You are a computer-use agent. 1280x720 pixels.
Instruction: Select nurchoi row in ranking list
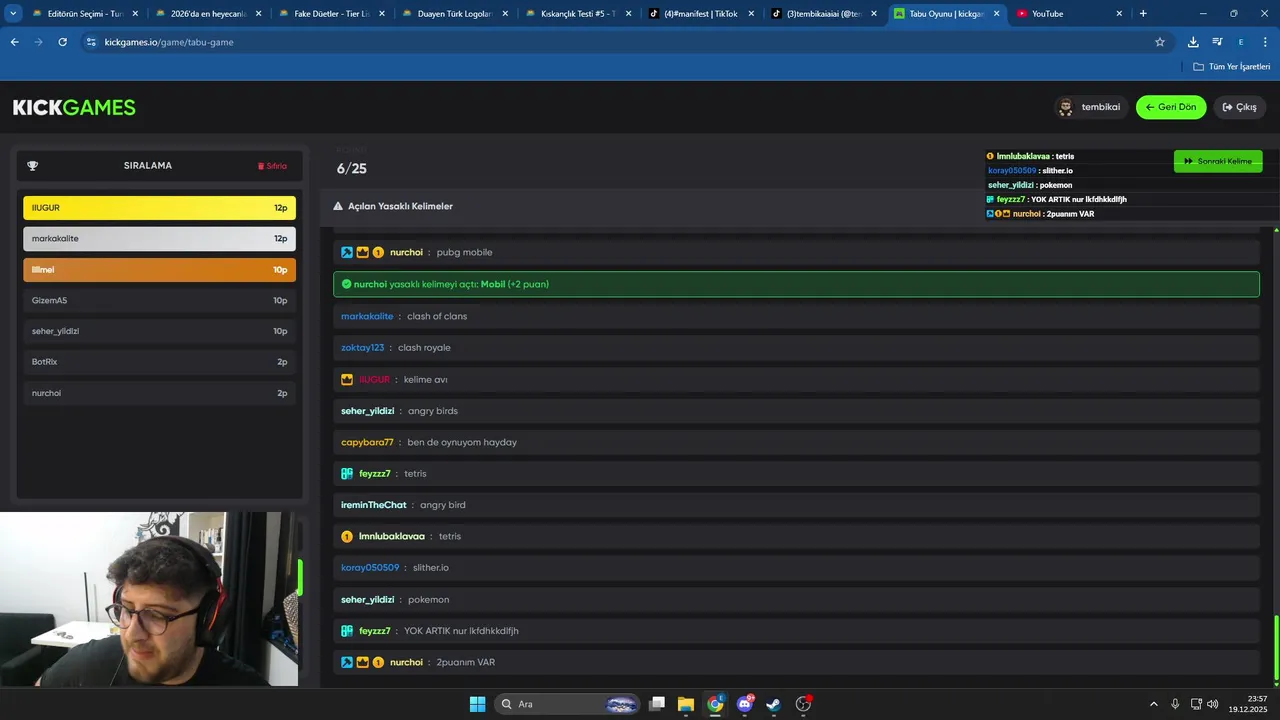(x=159, y=393)
